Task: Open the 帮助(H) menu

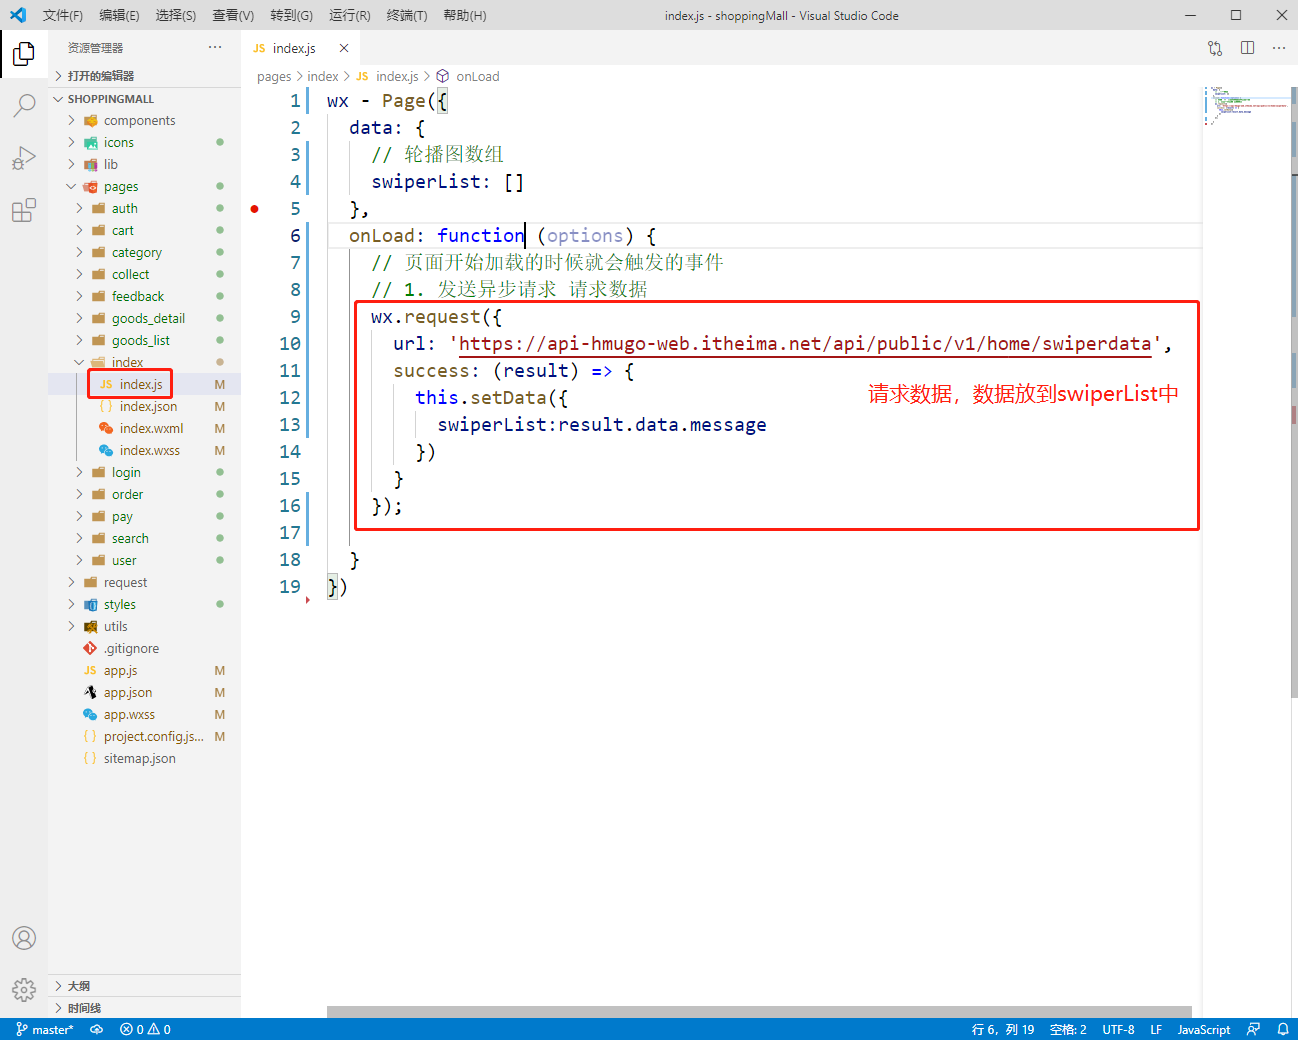Action: pyautogui.click(x=464, y=15)
